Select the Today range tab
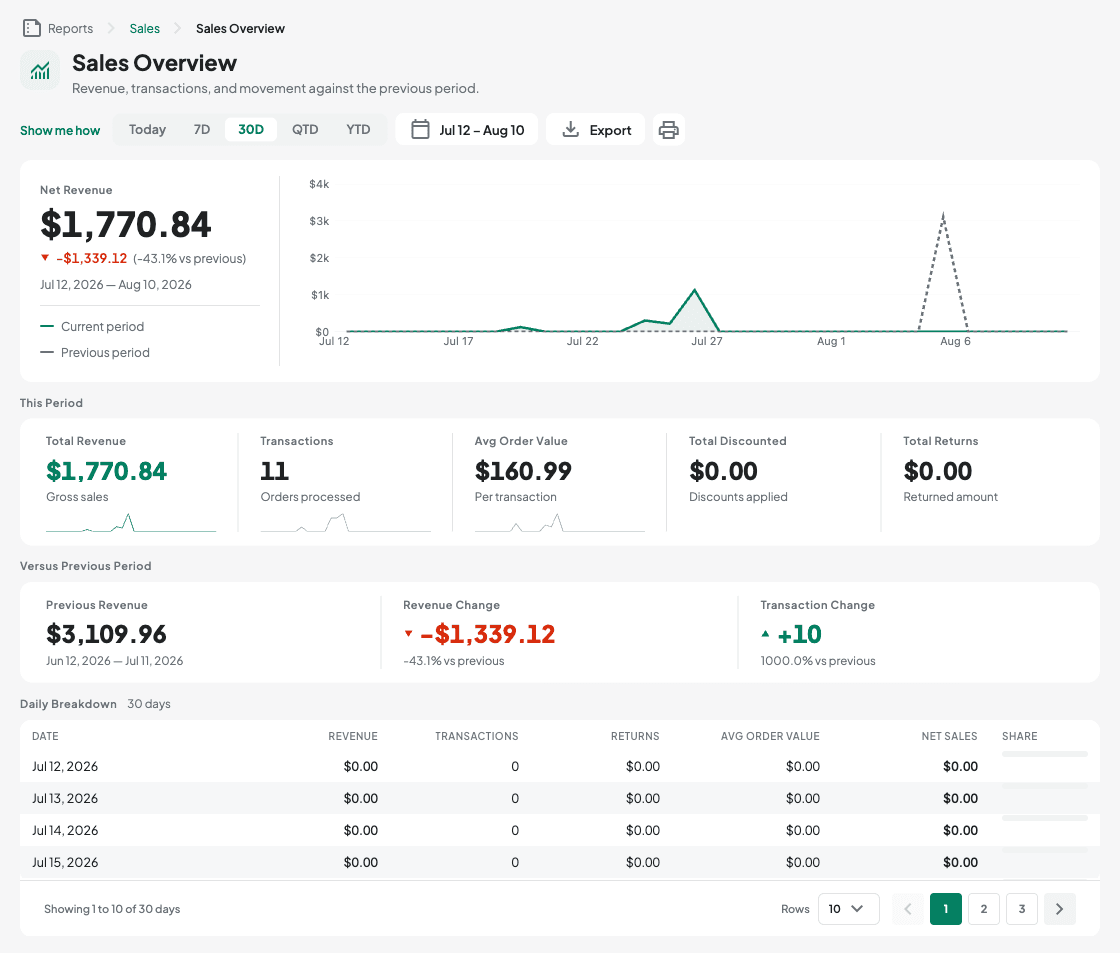1120x953 pixels. [147, 129]
